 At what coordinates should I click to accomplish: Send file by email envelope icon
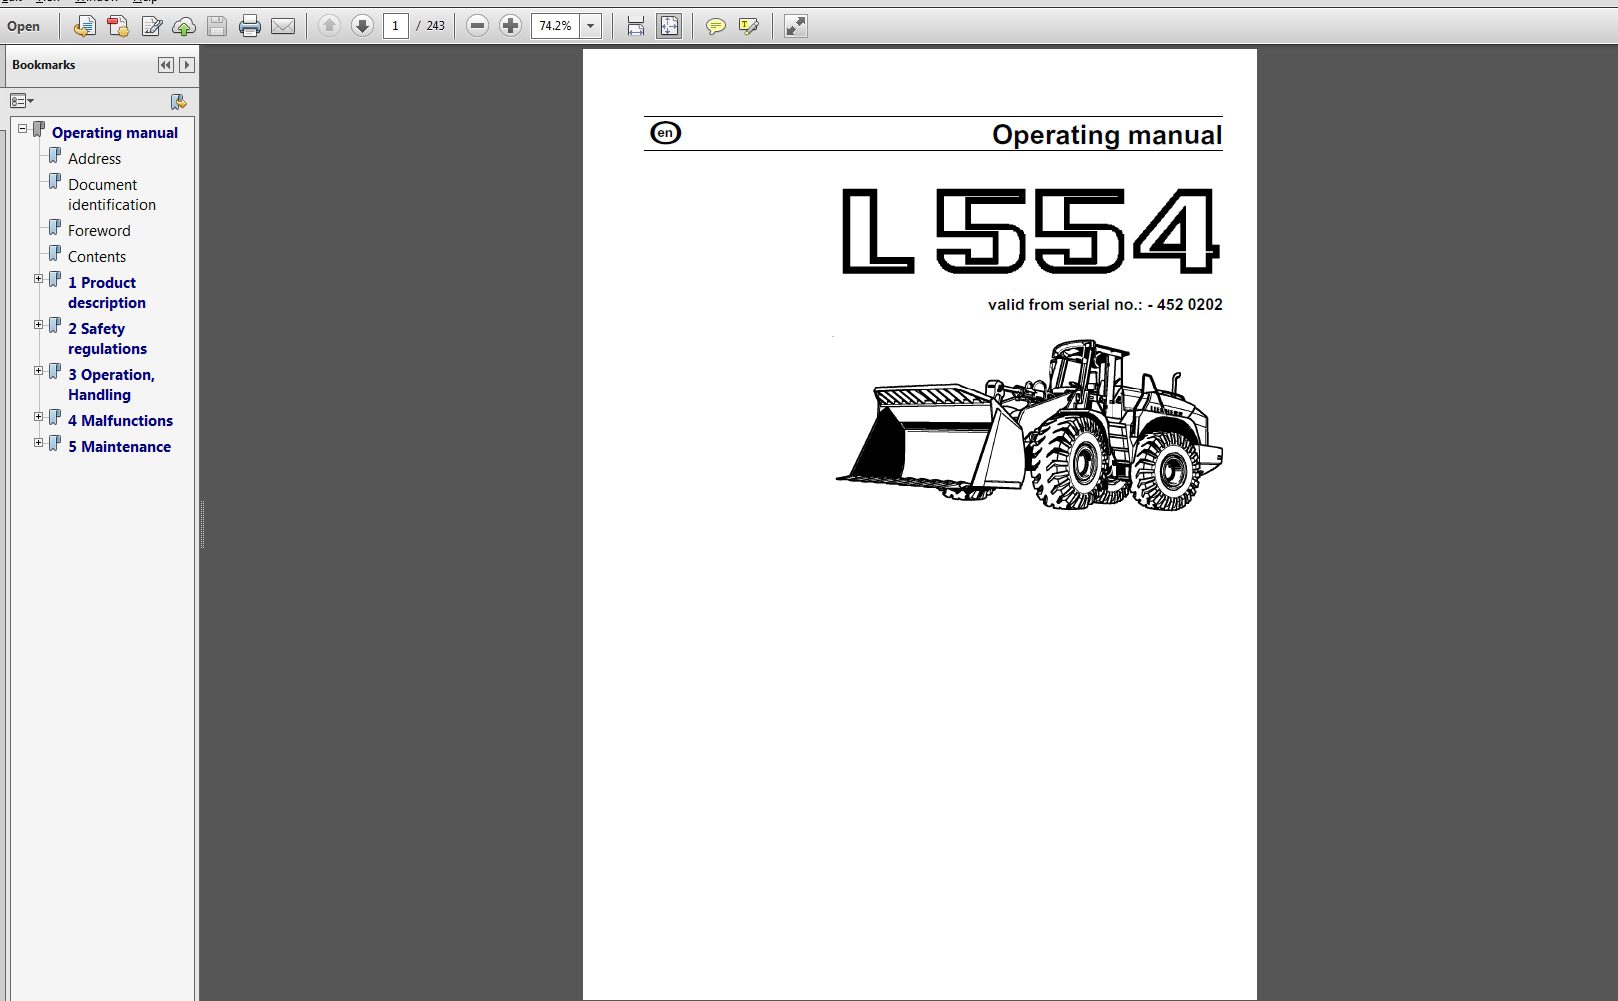click(283, 26)
